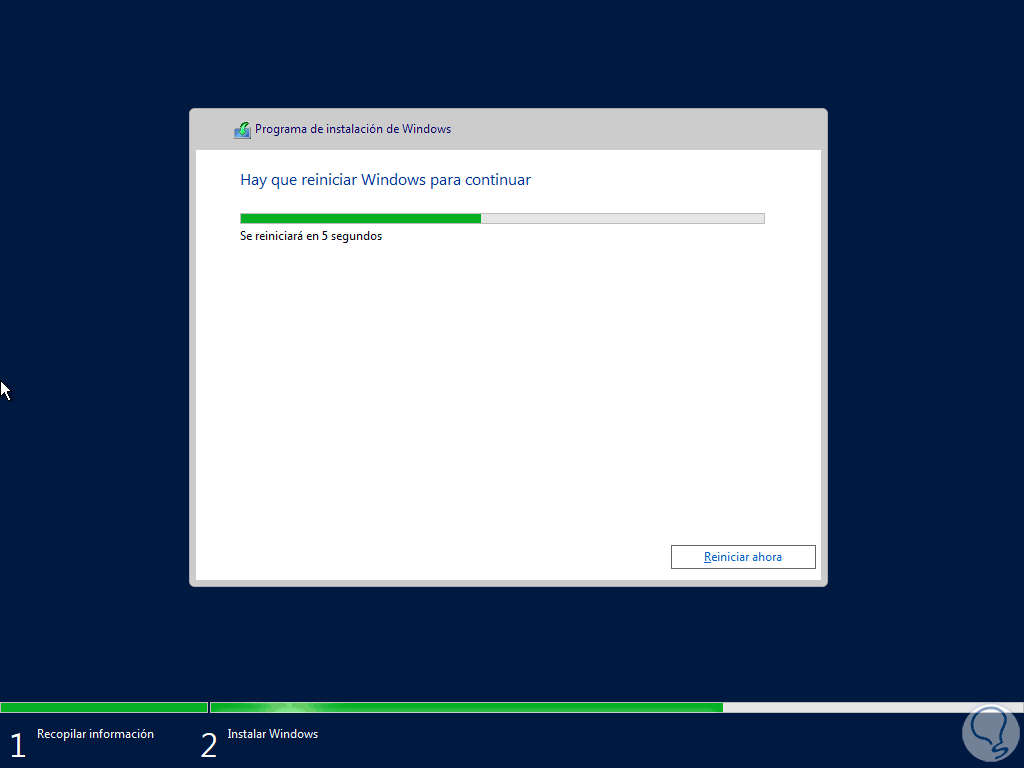Select the 'Se reiniciará en 5 segundos' text
The height and width of the screenshot is (768, 1024).
(x=311, y=236)
